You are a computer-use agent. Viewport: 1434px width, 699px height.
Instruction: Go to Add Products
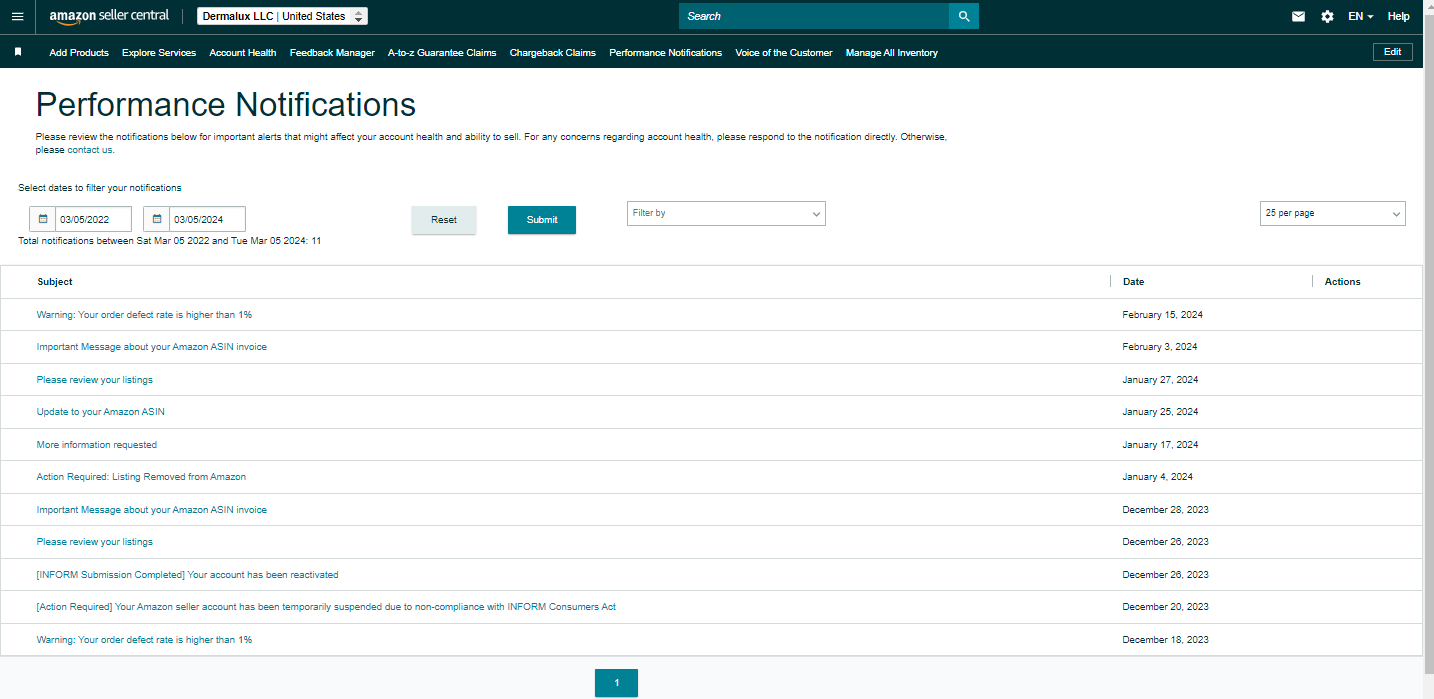point(79,53)
